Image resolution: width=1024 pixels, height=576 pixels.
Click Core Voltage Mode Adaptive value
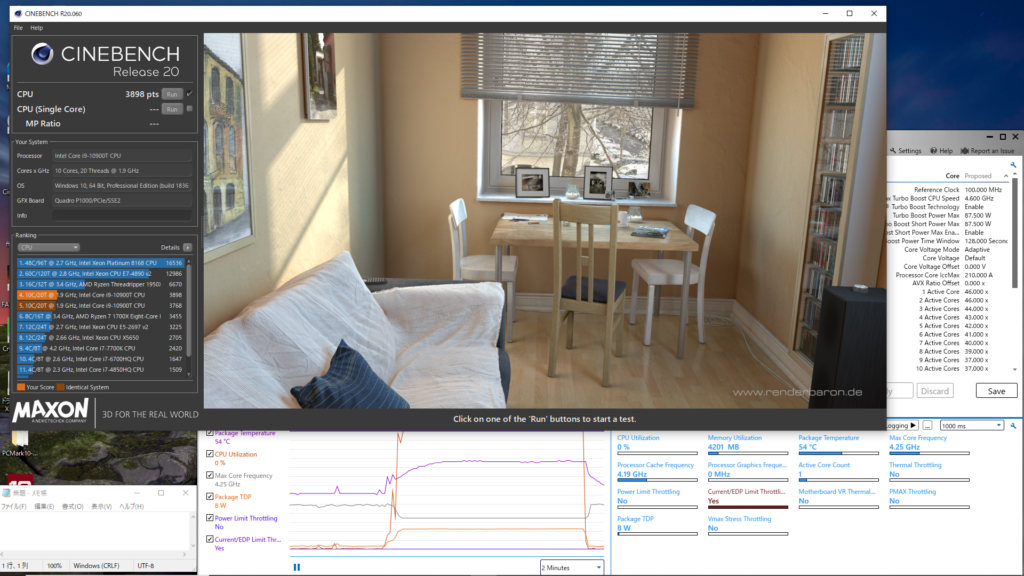coord(977,249)
